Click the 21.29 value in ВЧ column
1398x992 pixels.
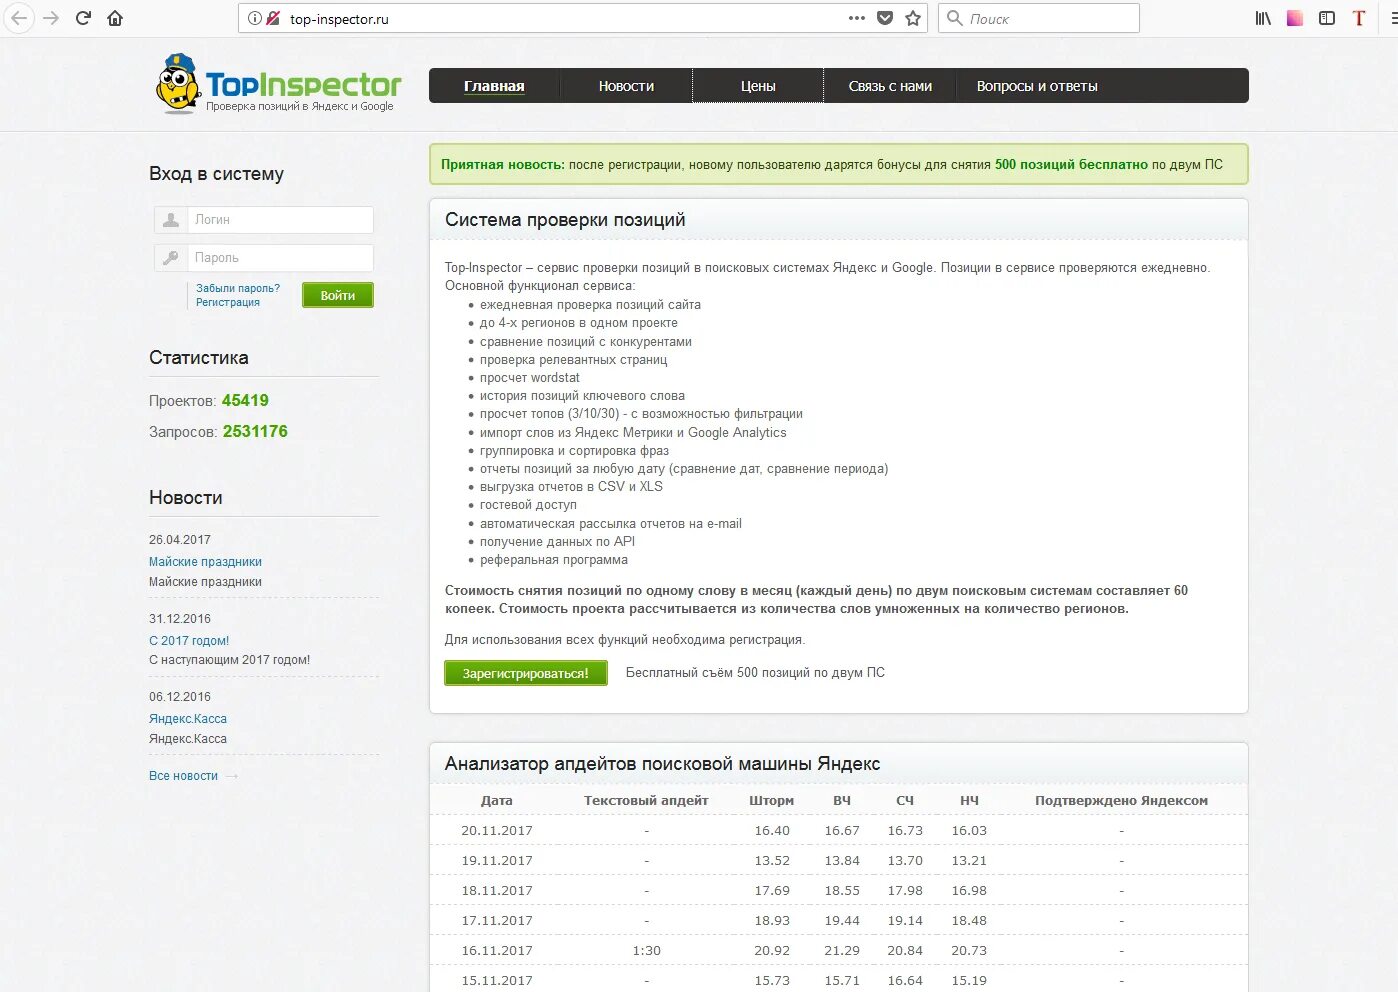click(x=842, y=951)
